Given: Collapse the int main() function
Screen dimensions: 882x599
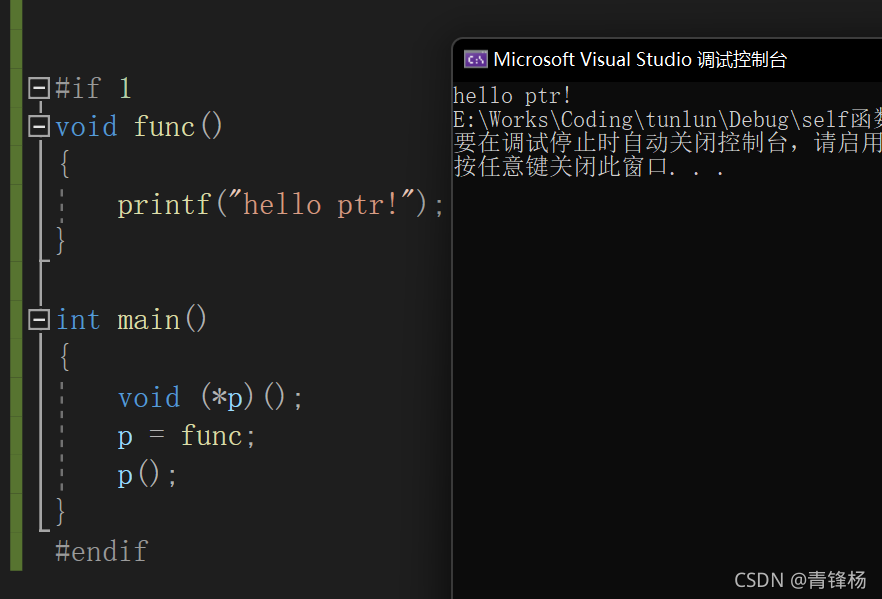Looking at the screenshot, I should 39,319.
